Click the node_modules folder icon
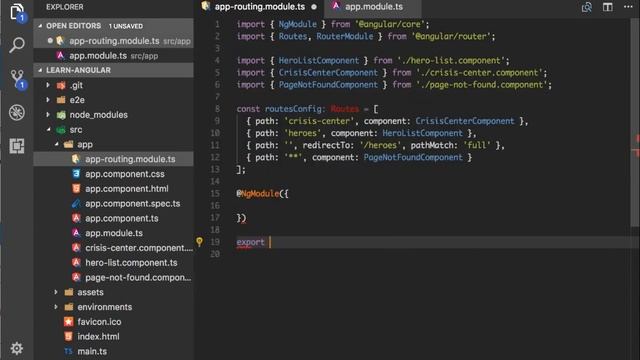Viewport: 640px width, 360px height. coord(61,115)
